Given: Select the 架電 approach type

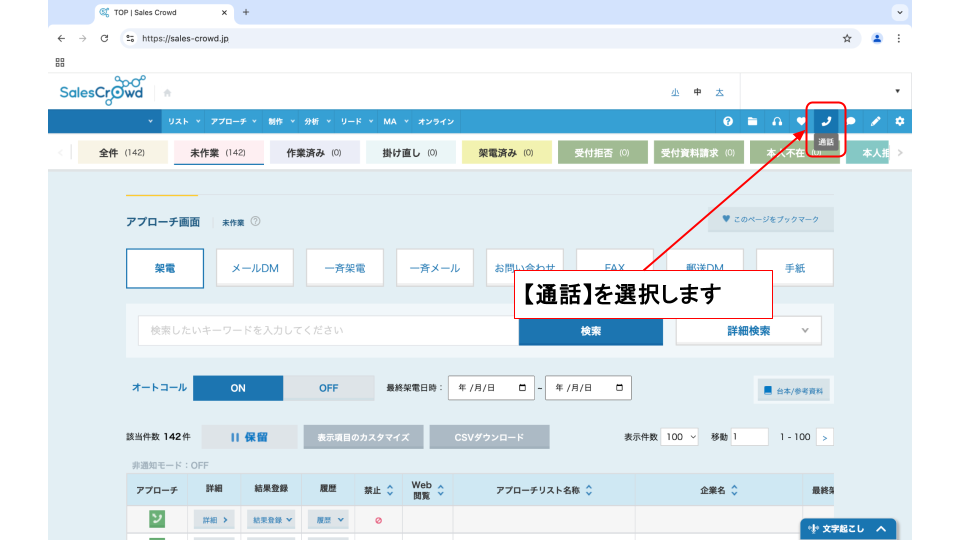Looking at the screenshot, I should pyautogui.click(x=165, y=268).
